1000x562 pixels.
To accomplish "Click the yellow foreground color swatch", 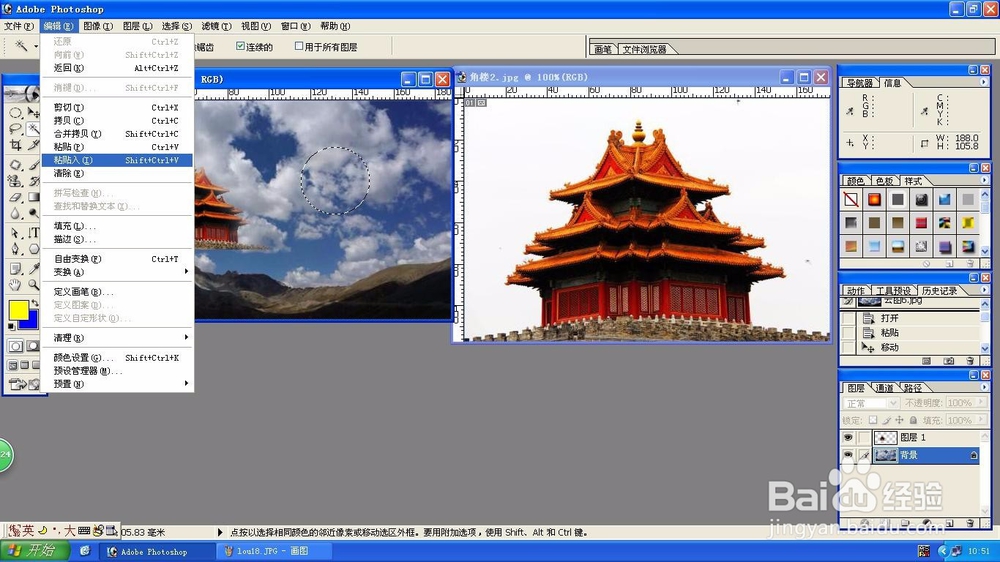I will tap(17, 309).
